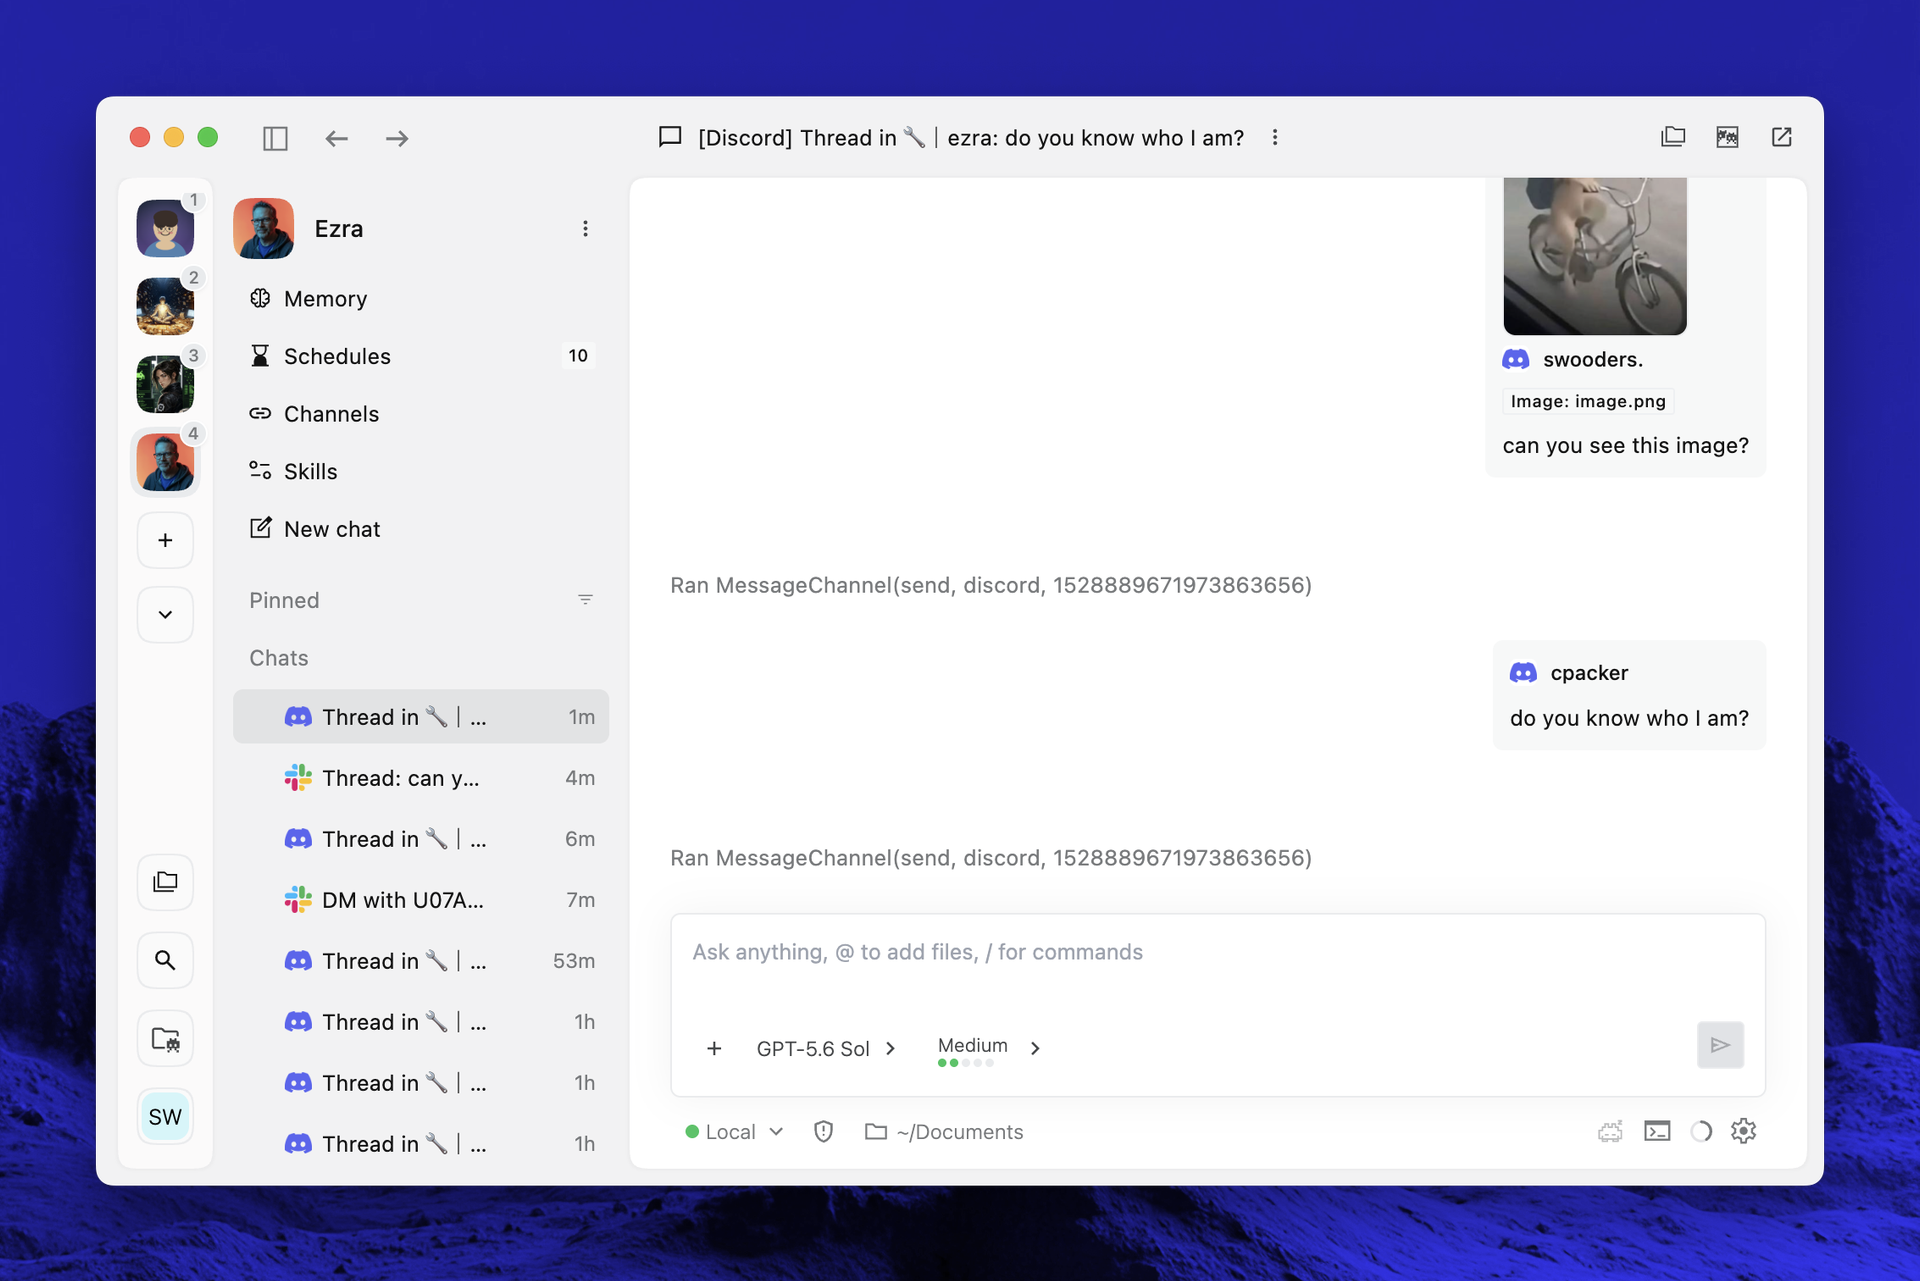Select the second agent avatar badge 2
Viewport: 1920px width, 1281px height.
[165, 306]
